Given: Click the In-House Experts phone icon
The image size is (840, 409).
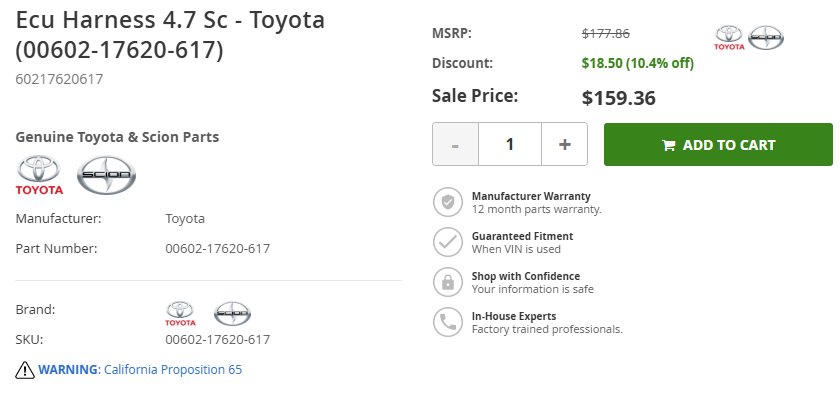Looking at the screenshot, I should 447,322.
